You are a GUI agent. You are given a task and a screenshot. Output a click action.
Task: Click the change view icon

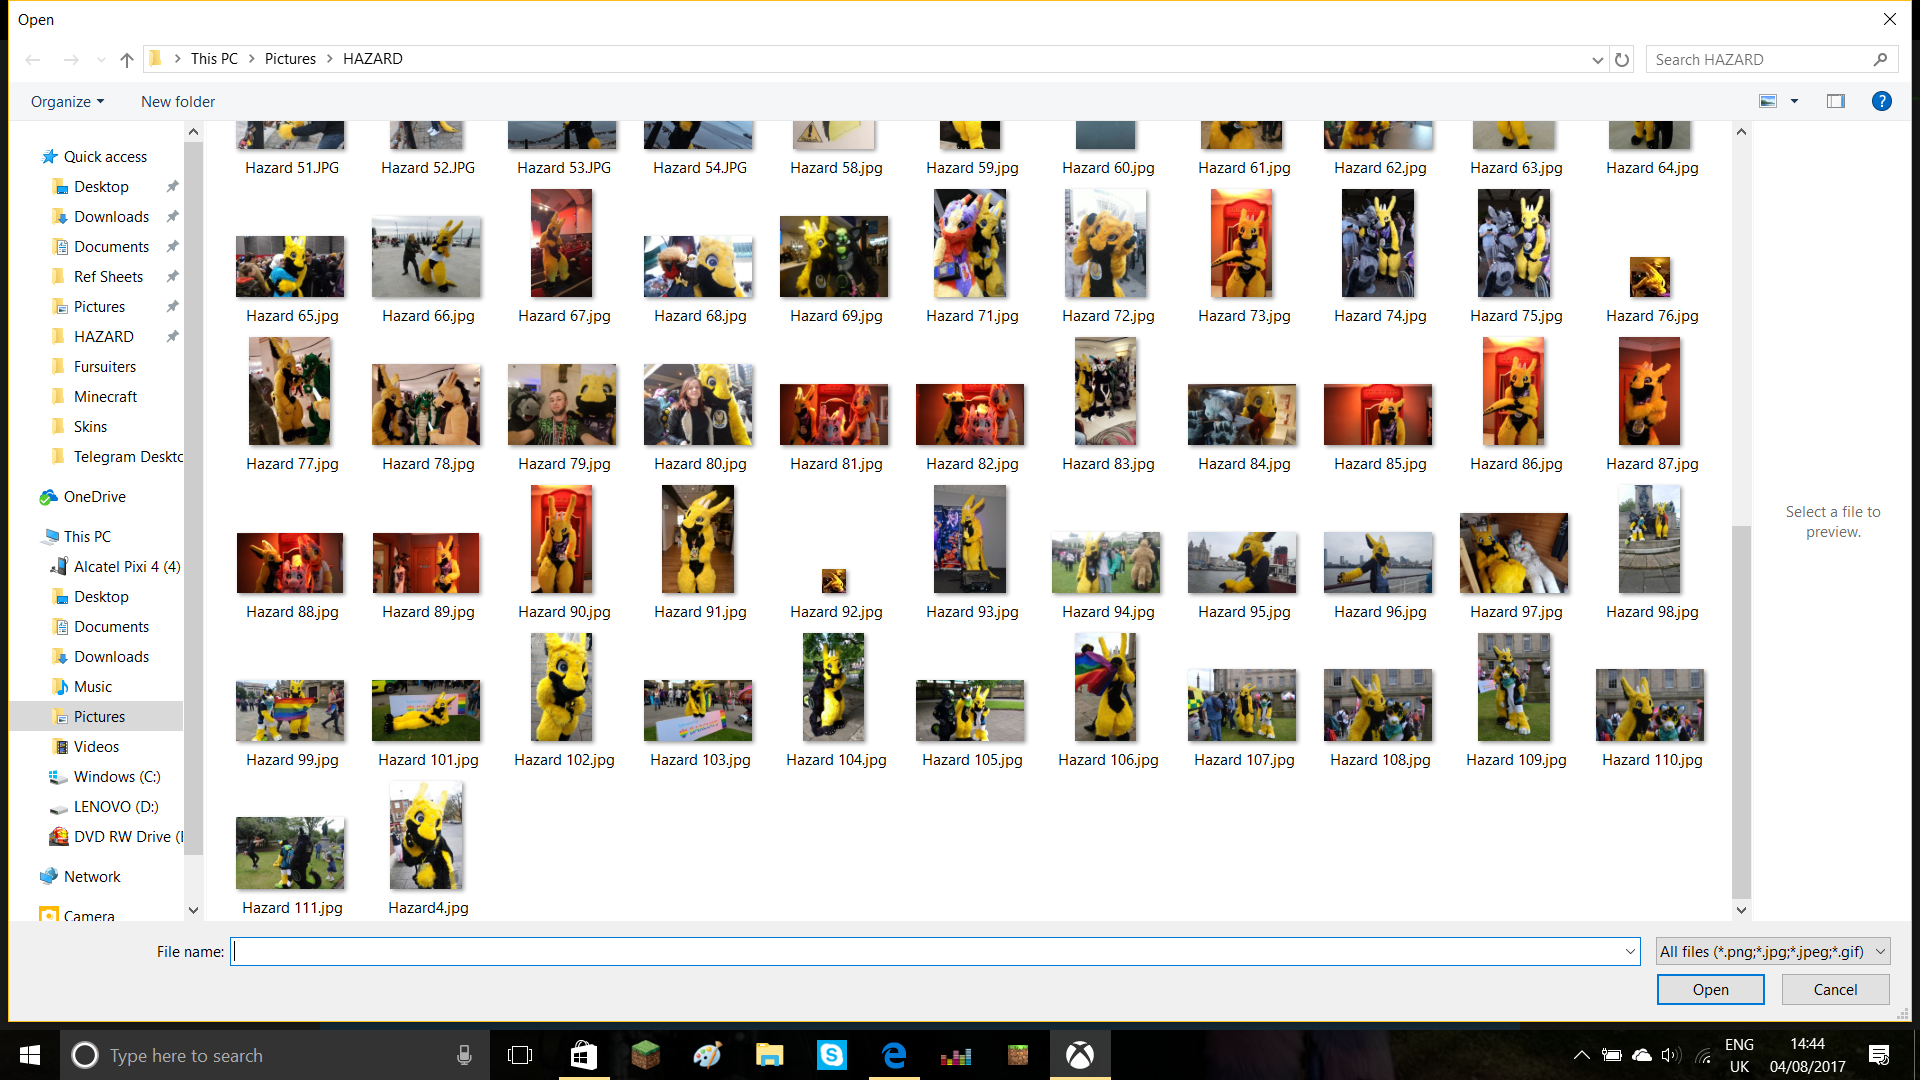[1768, 101]
